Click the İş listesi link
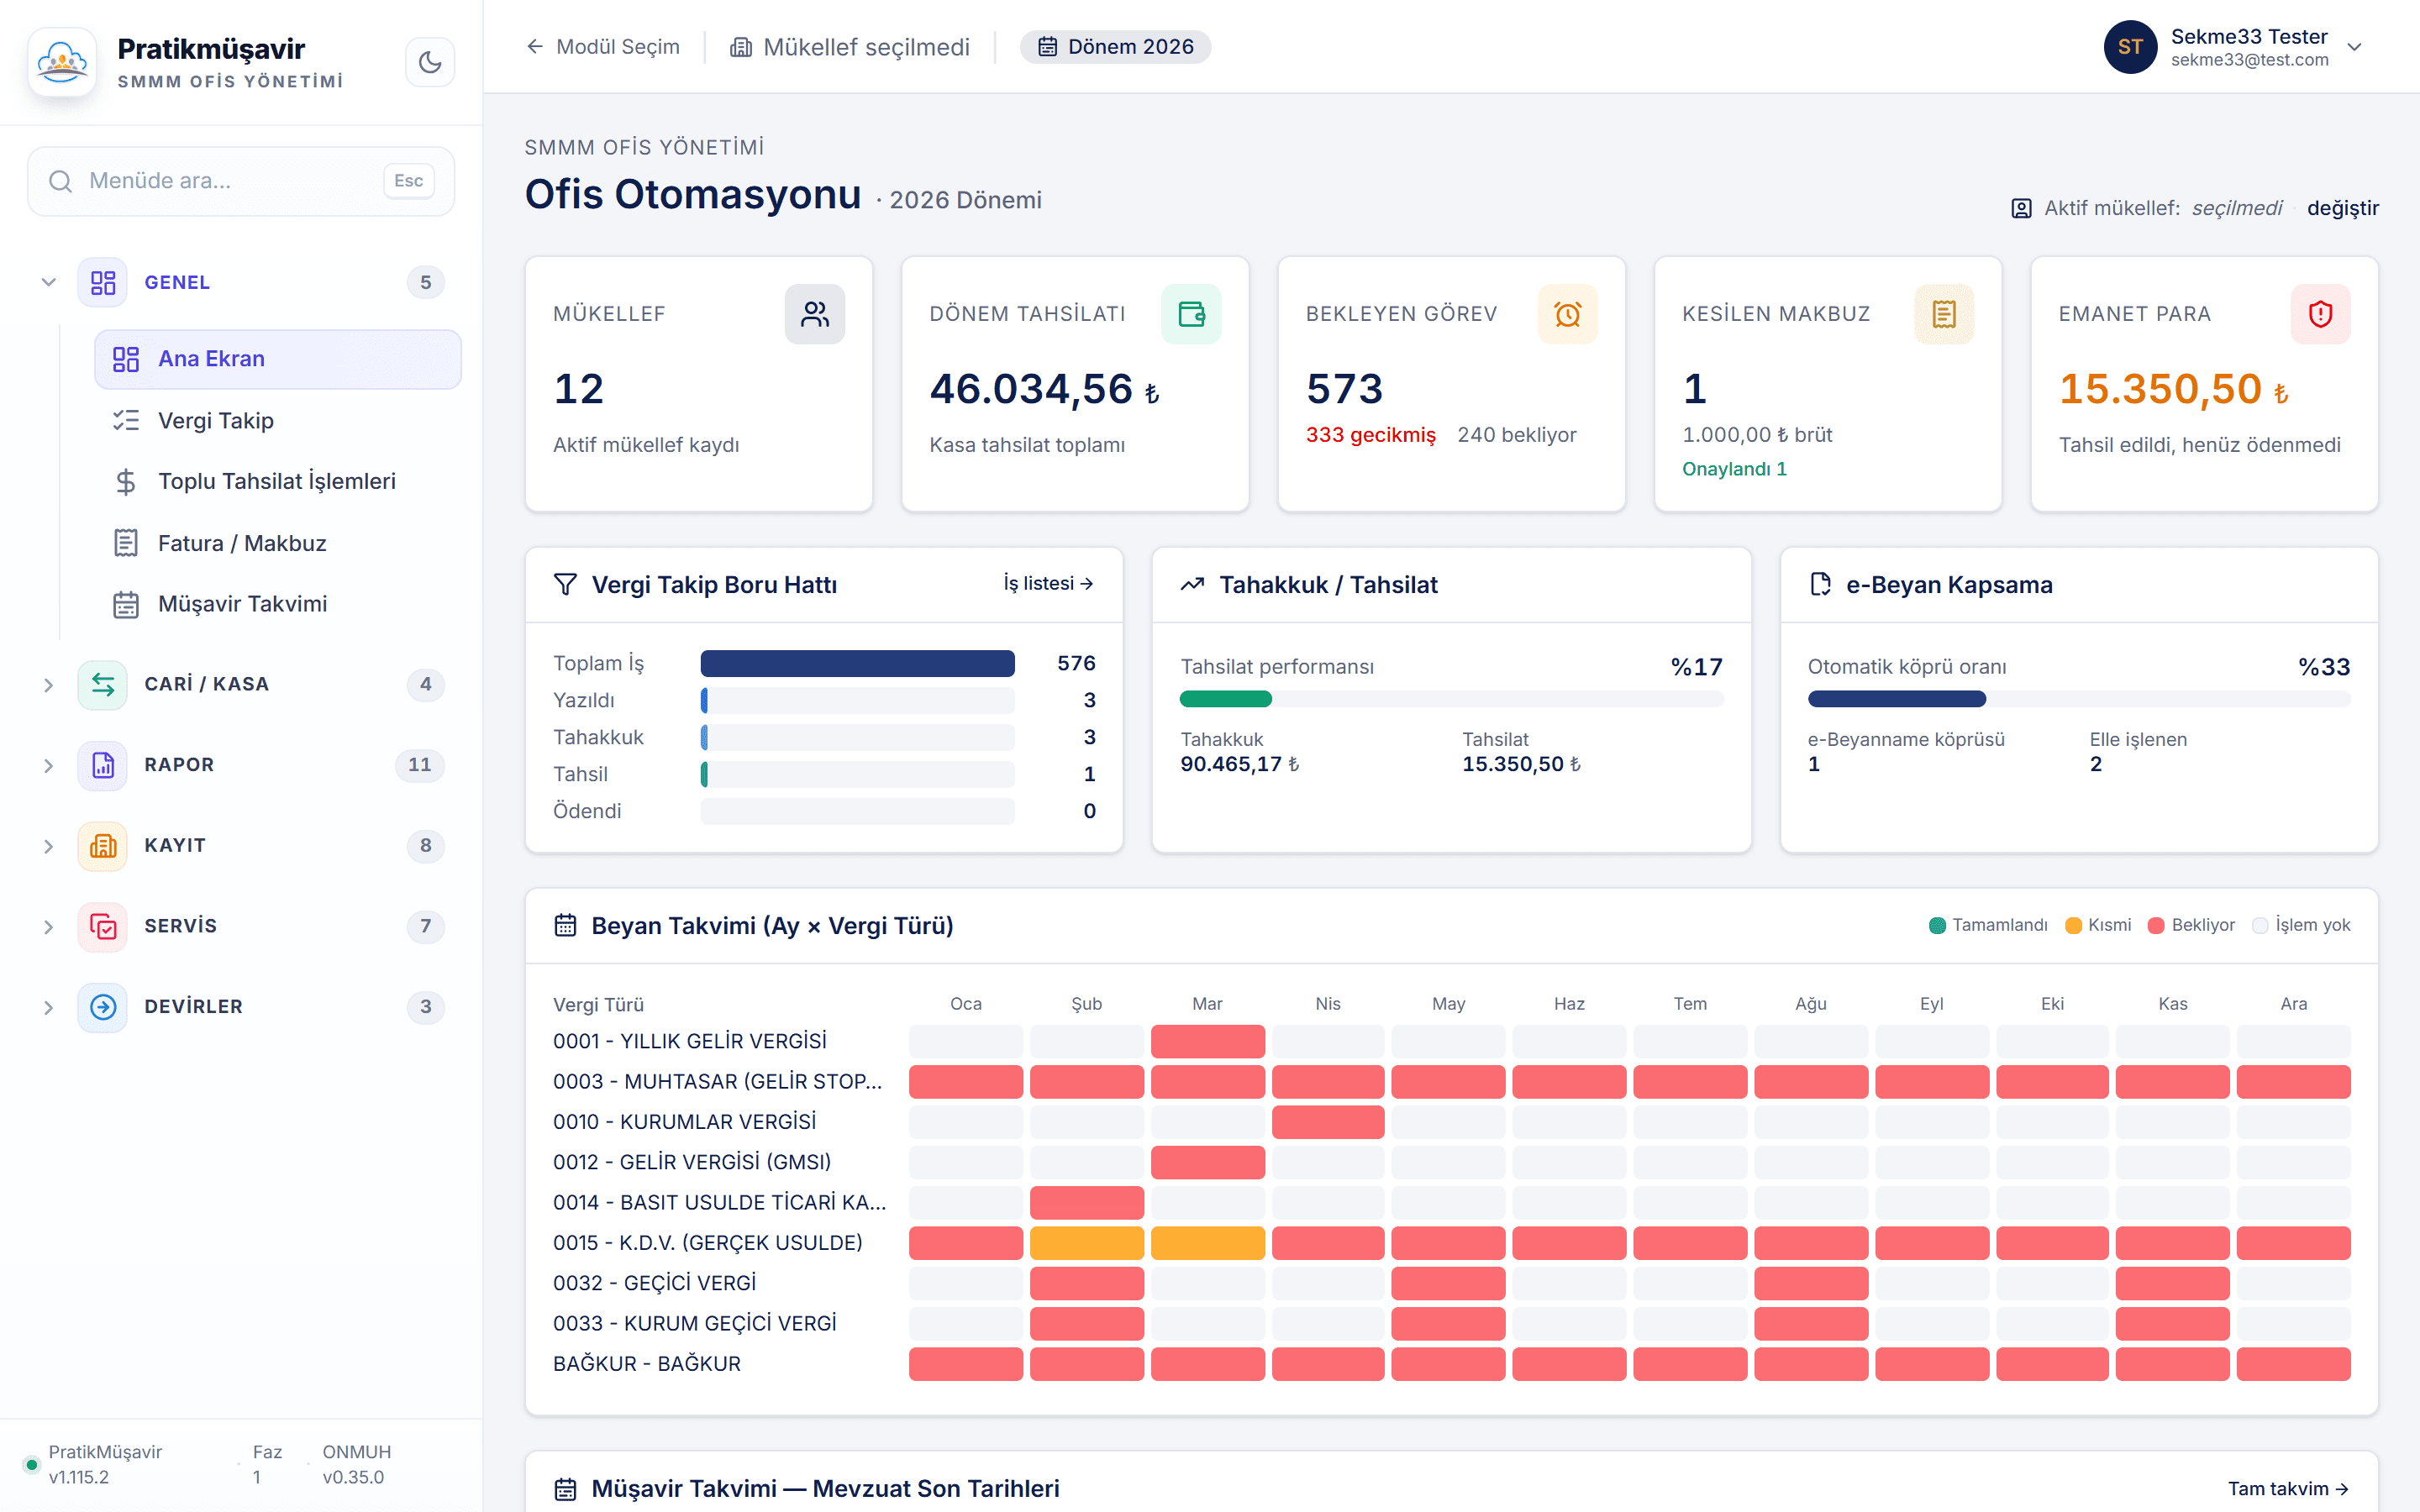This screenshot has height=1512, width=2420. pos(1048,583)
